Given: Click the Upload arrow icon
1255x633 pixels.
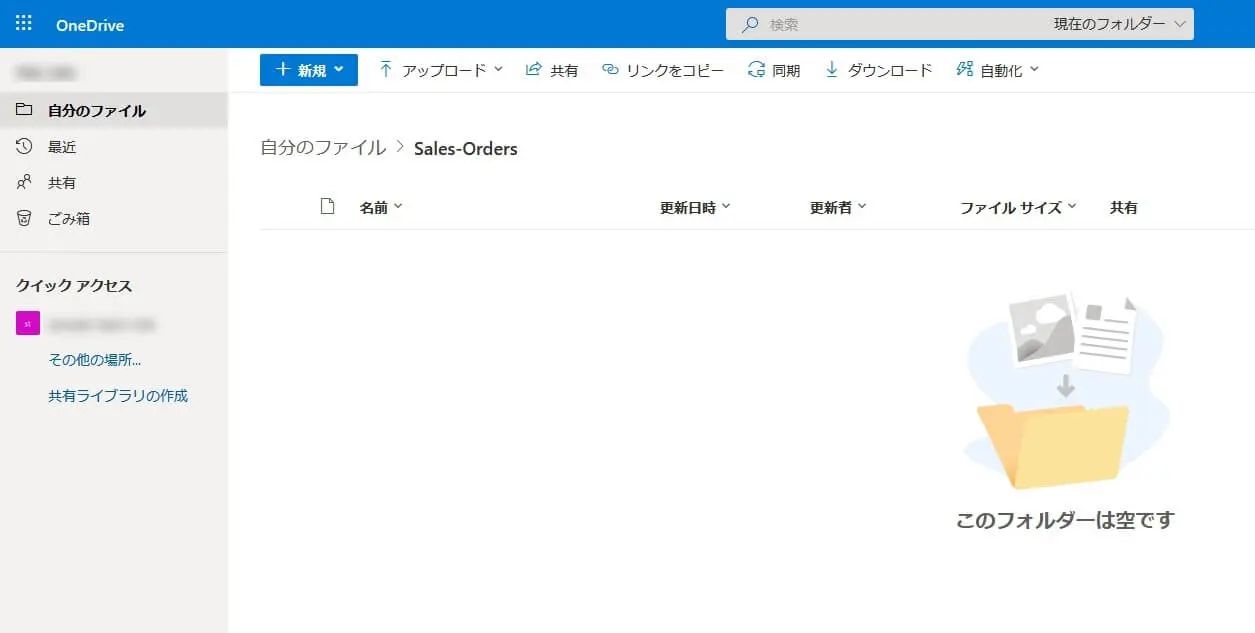Looking at the screenshot, I should (x=386, y=70).
